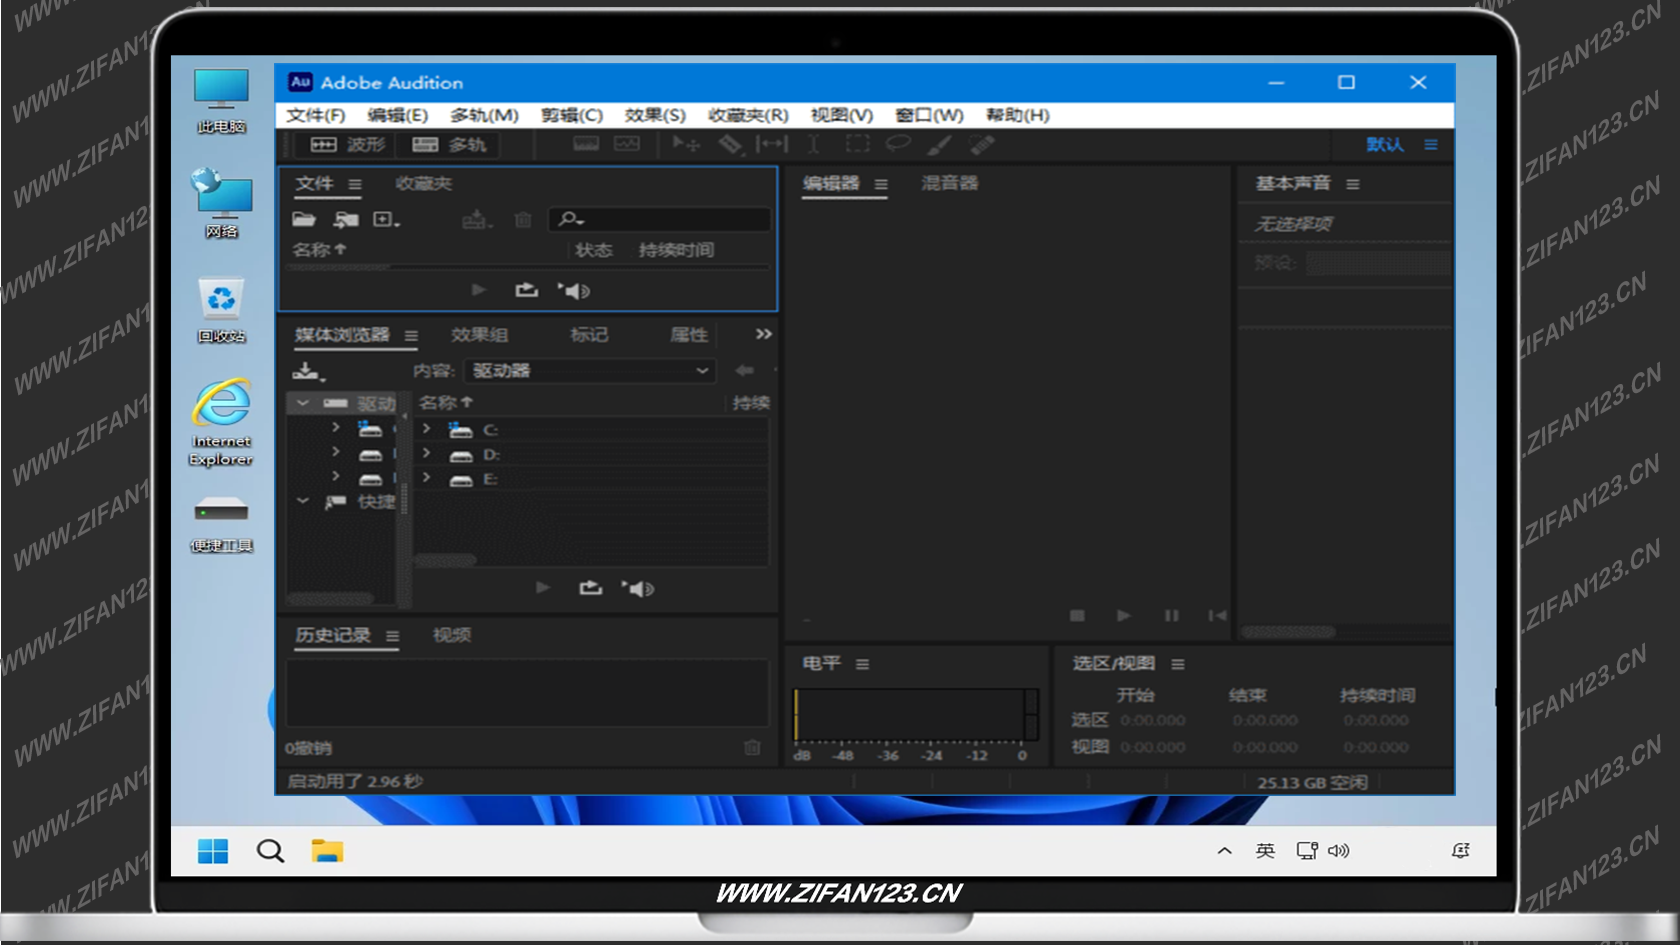Expand the E: drive in the list
1680x945 pixels.
point(427,478)
